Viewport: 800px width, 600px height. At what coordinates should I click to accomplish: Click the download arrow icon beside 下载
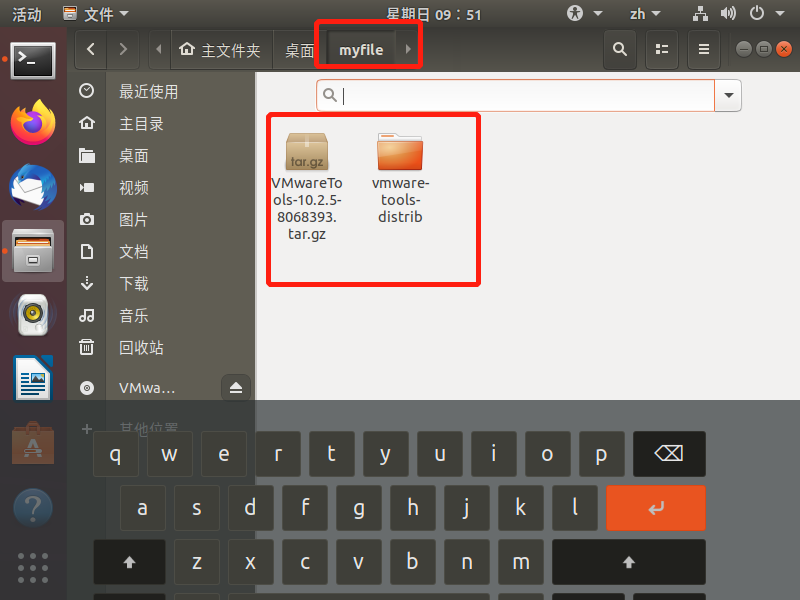point(87,283)
